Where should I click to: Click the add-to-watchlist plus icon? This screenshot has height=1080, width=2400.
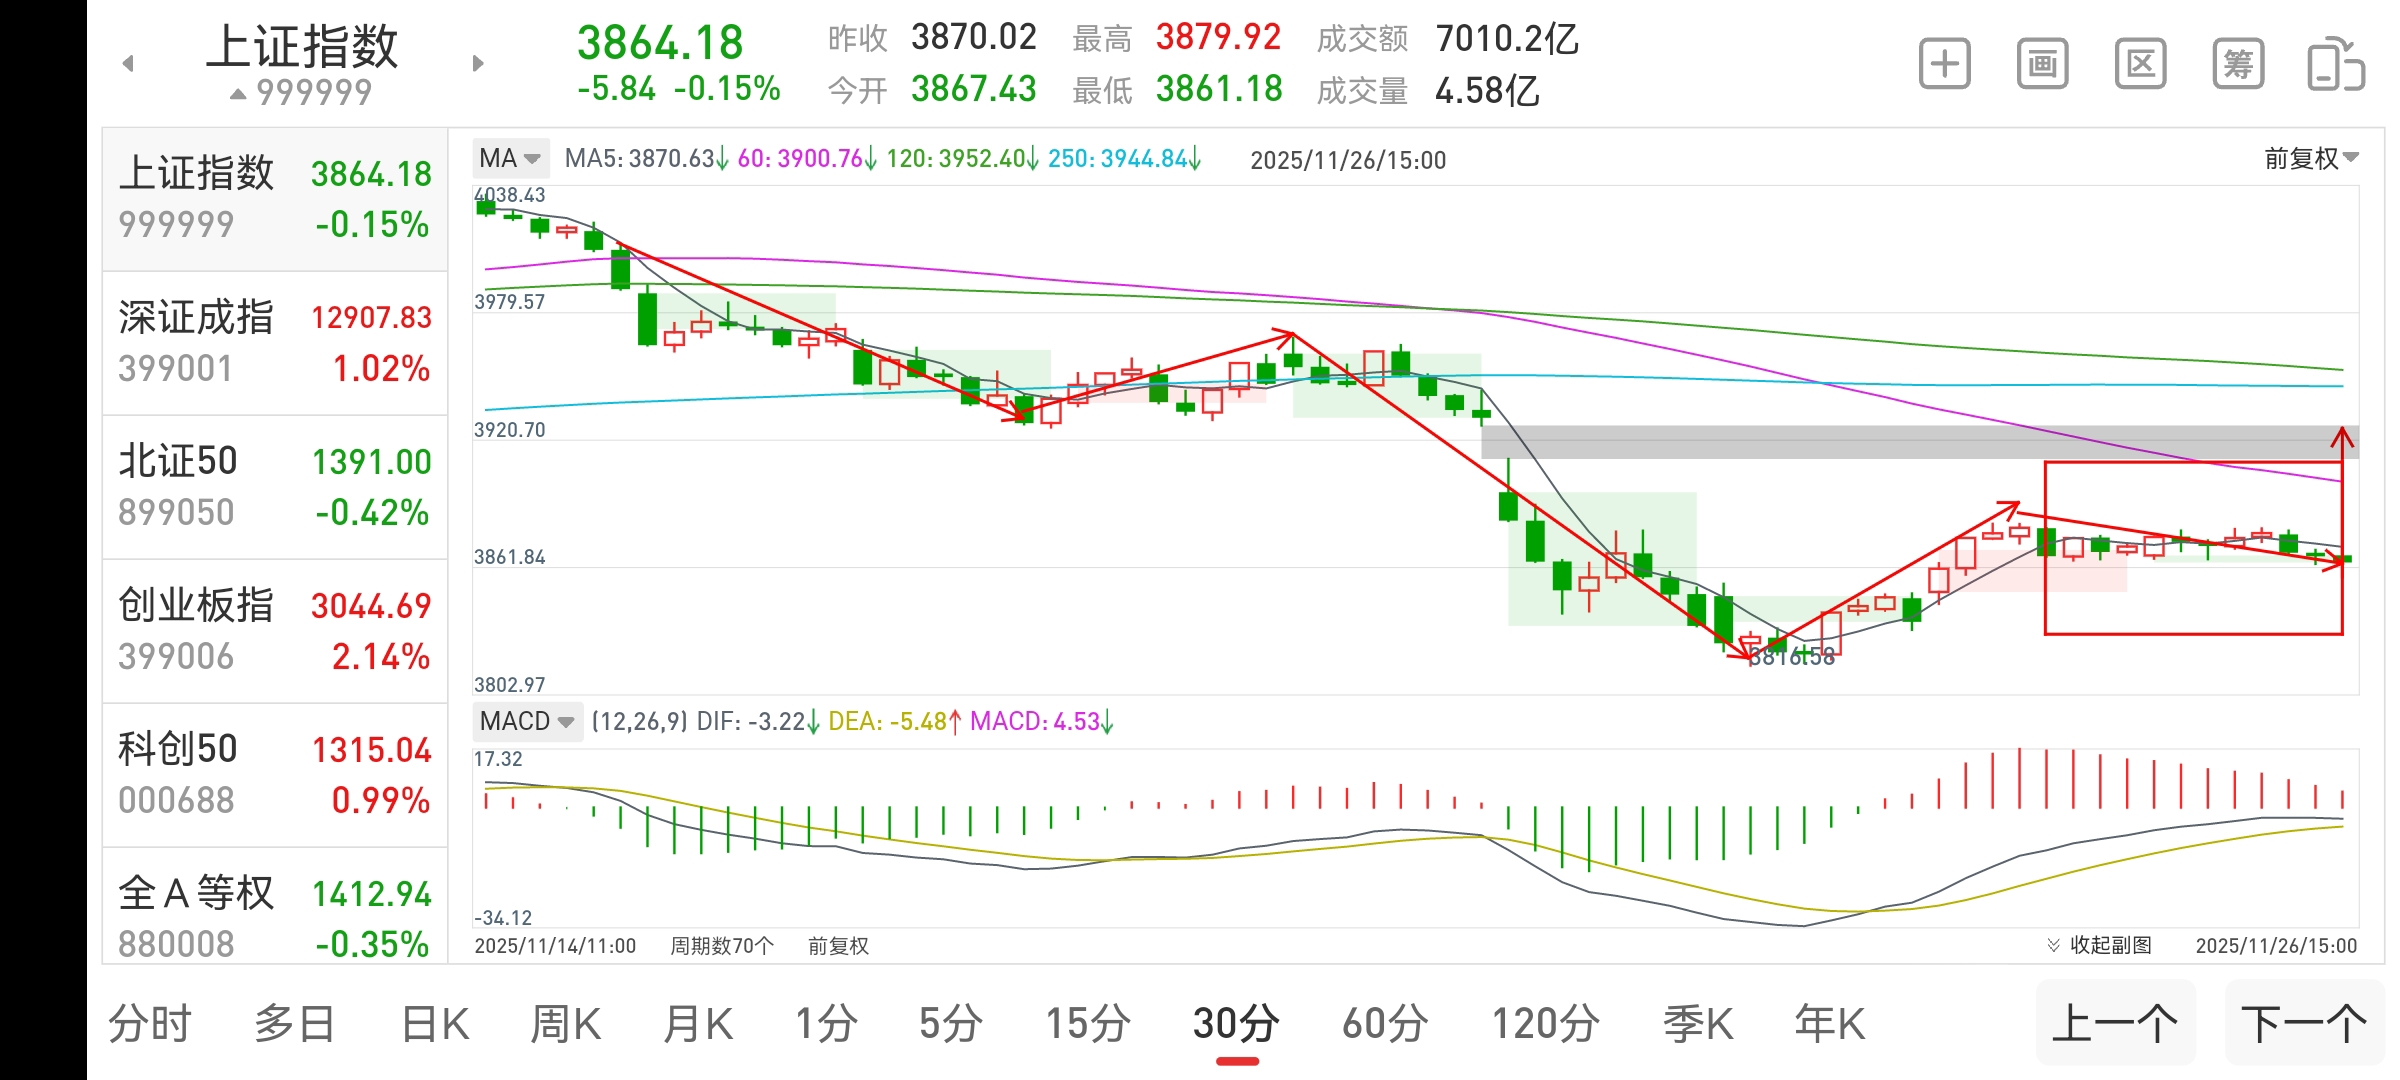1943,62
